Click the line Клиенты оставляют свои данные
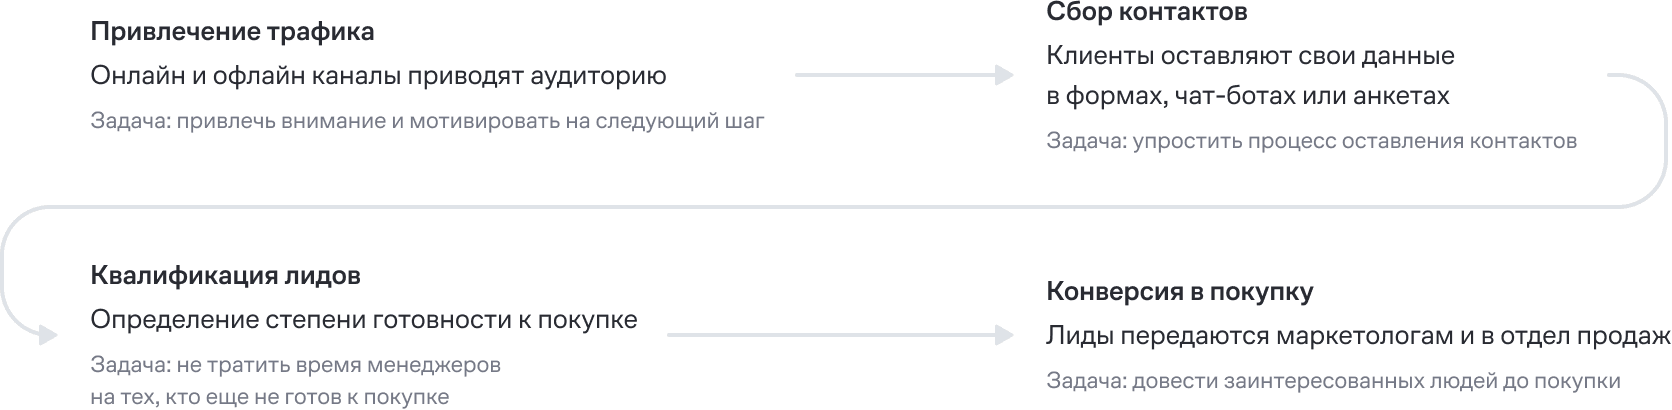This screenshot has width=1672, height=410. [x=1250, y=56]
